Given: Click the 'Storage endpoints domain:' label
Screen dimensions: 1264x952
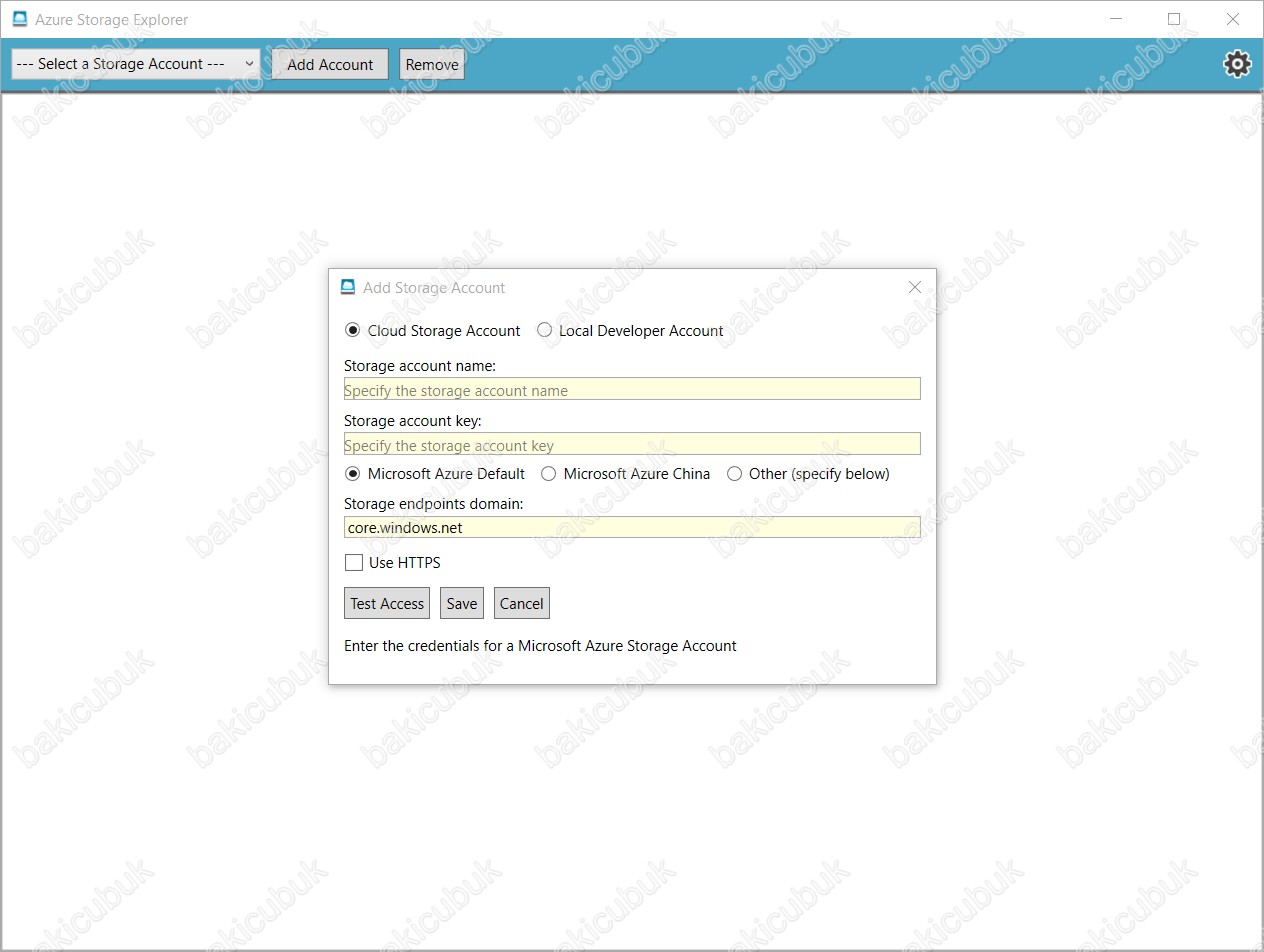Looking at the screenshot, I should click(434, 504).
